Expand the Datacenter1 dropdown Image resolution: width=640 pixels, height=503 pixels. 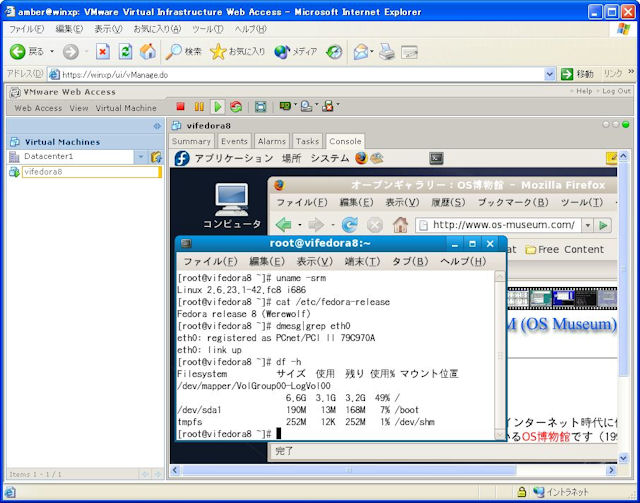tap(140, 157)
